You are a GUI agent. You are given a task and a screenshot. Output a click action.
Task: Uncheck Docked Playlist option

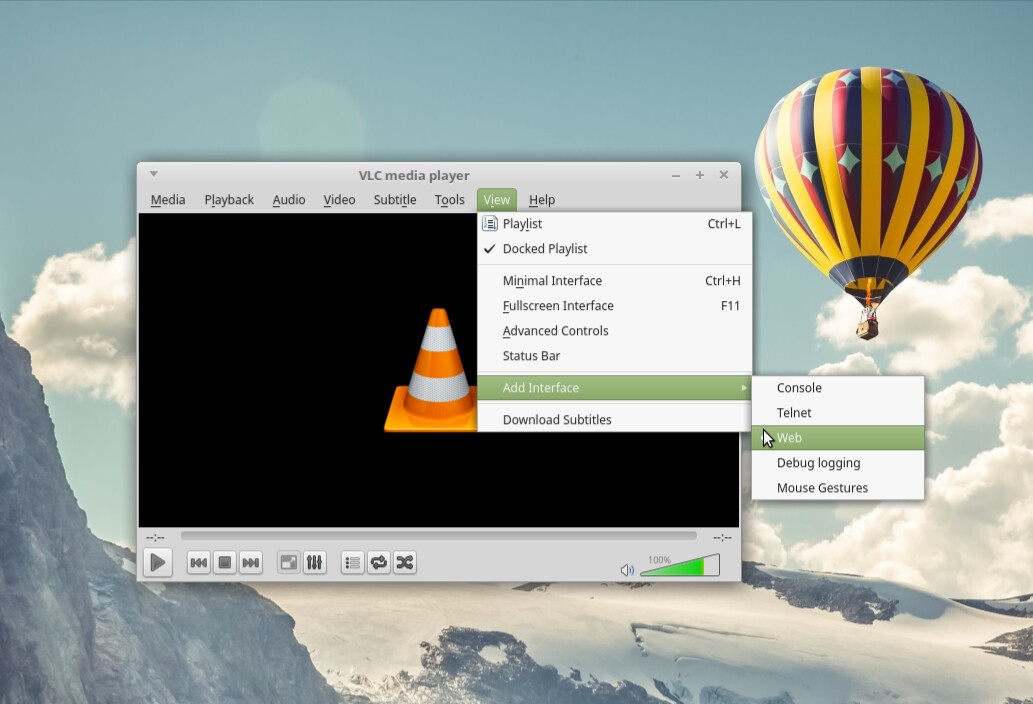(x=615, y=249)
